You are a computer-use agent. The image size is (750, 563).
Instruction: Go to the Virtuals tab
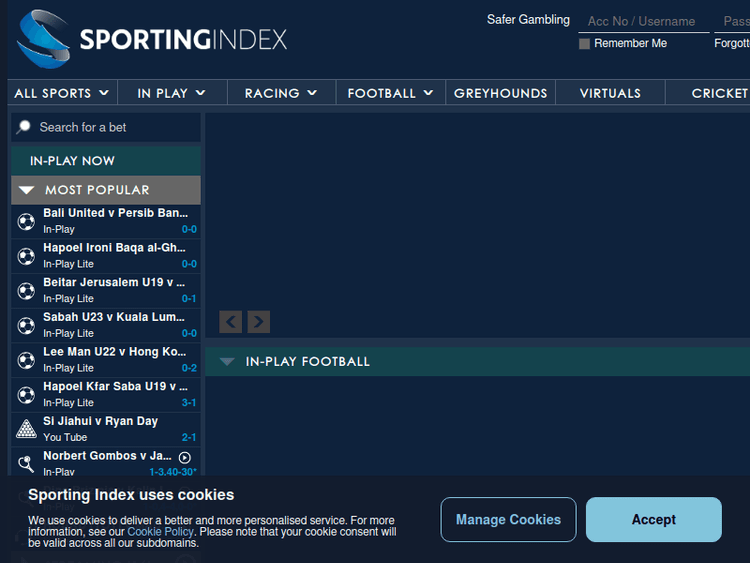[x=610, y=93]
